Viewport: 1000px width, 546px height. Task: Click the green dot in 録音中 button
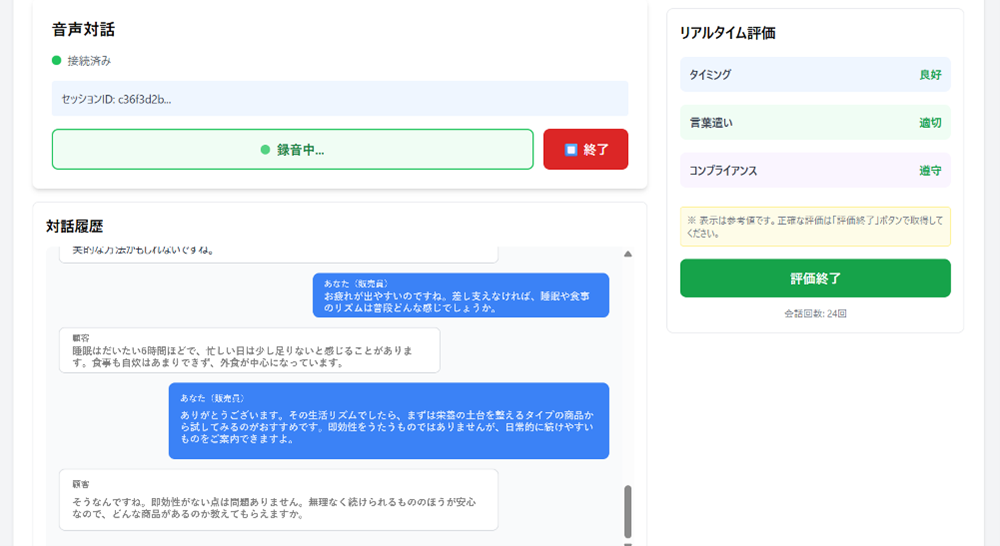(x=265, y=150)
